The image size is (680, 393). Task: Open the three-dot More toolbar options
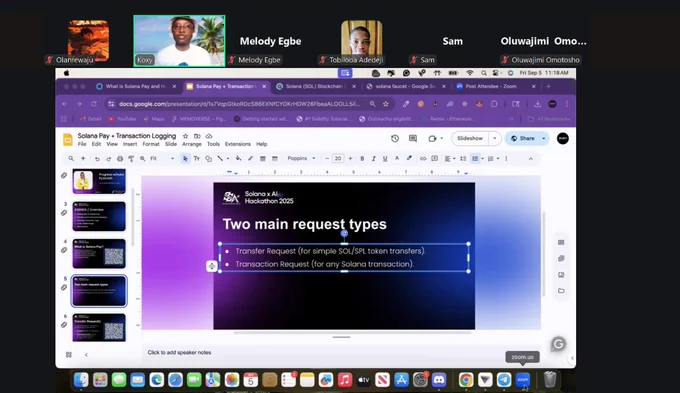(506, 159)
